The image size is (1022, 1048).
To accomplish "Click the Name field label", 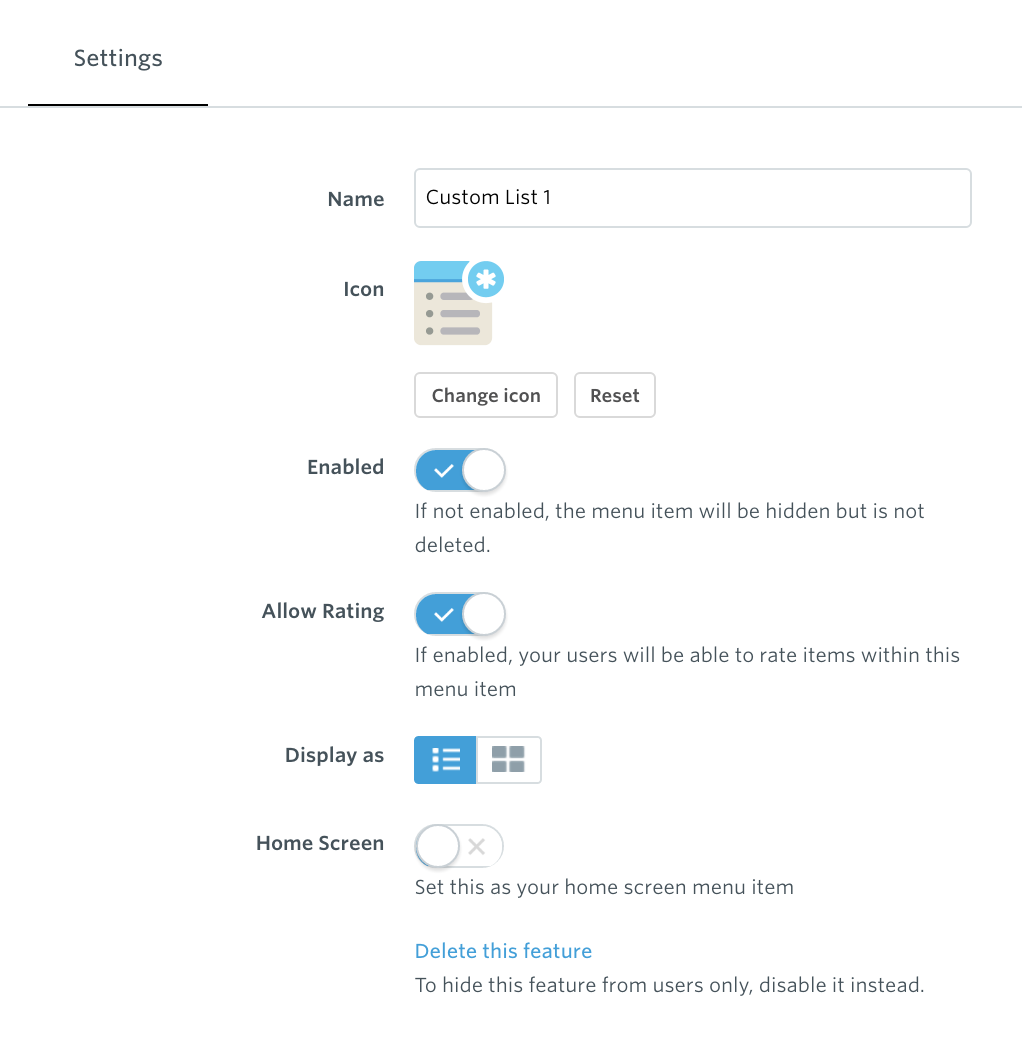I will click(356, 199).
